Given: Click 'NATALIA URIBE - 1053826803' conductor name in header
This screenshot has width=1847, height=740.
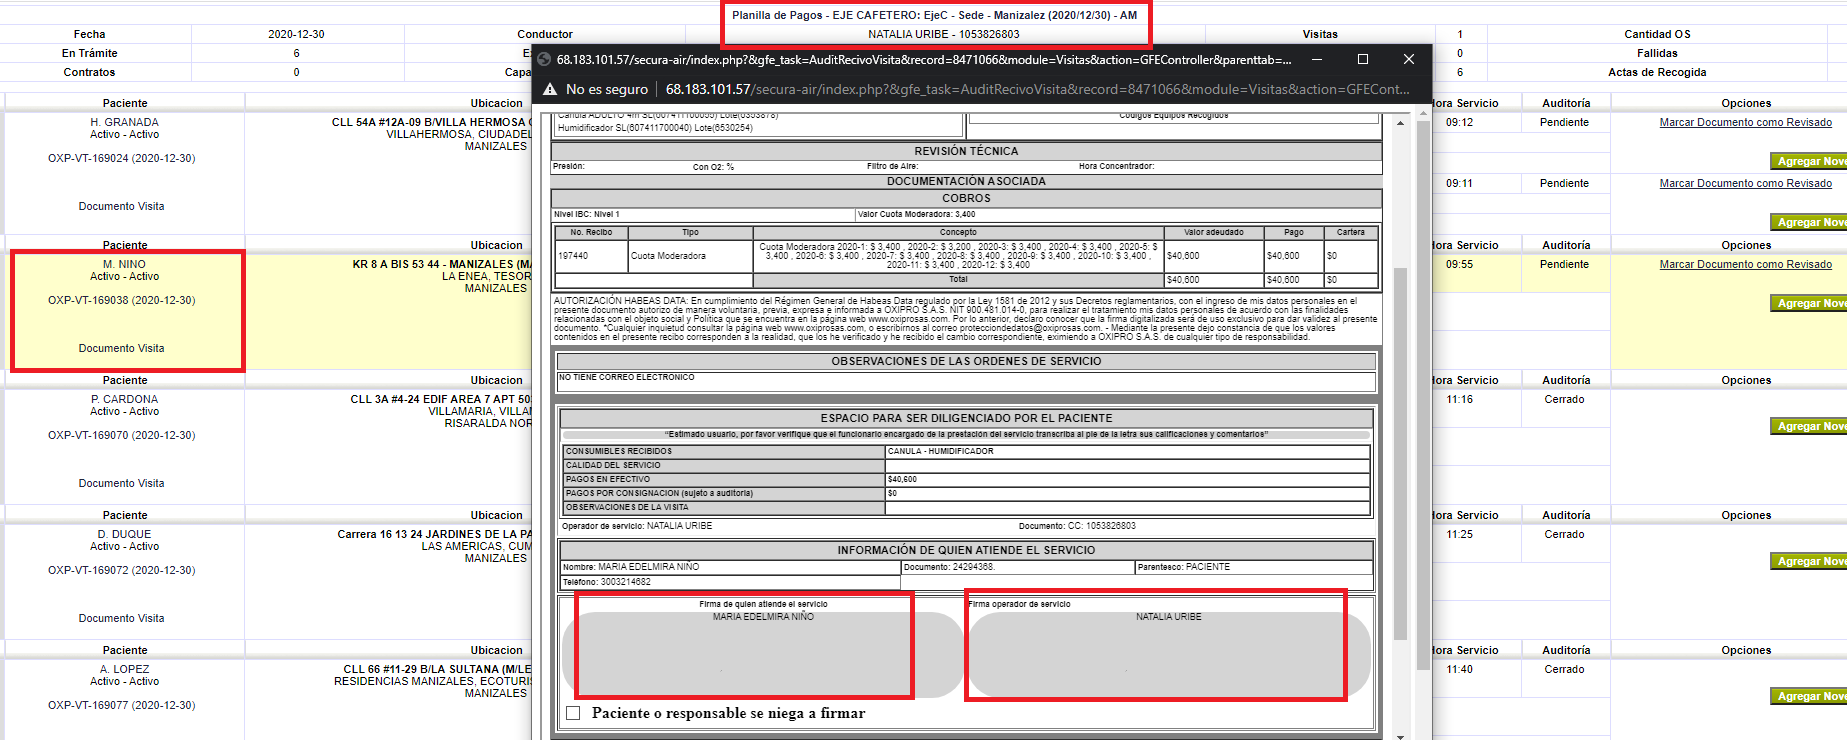Looking at the screenshot, I should point(944,34).
